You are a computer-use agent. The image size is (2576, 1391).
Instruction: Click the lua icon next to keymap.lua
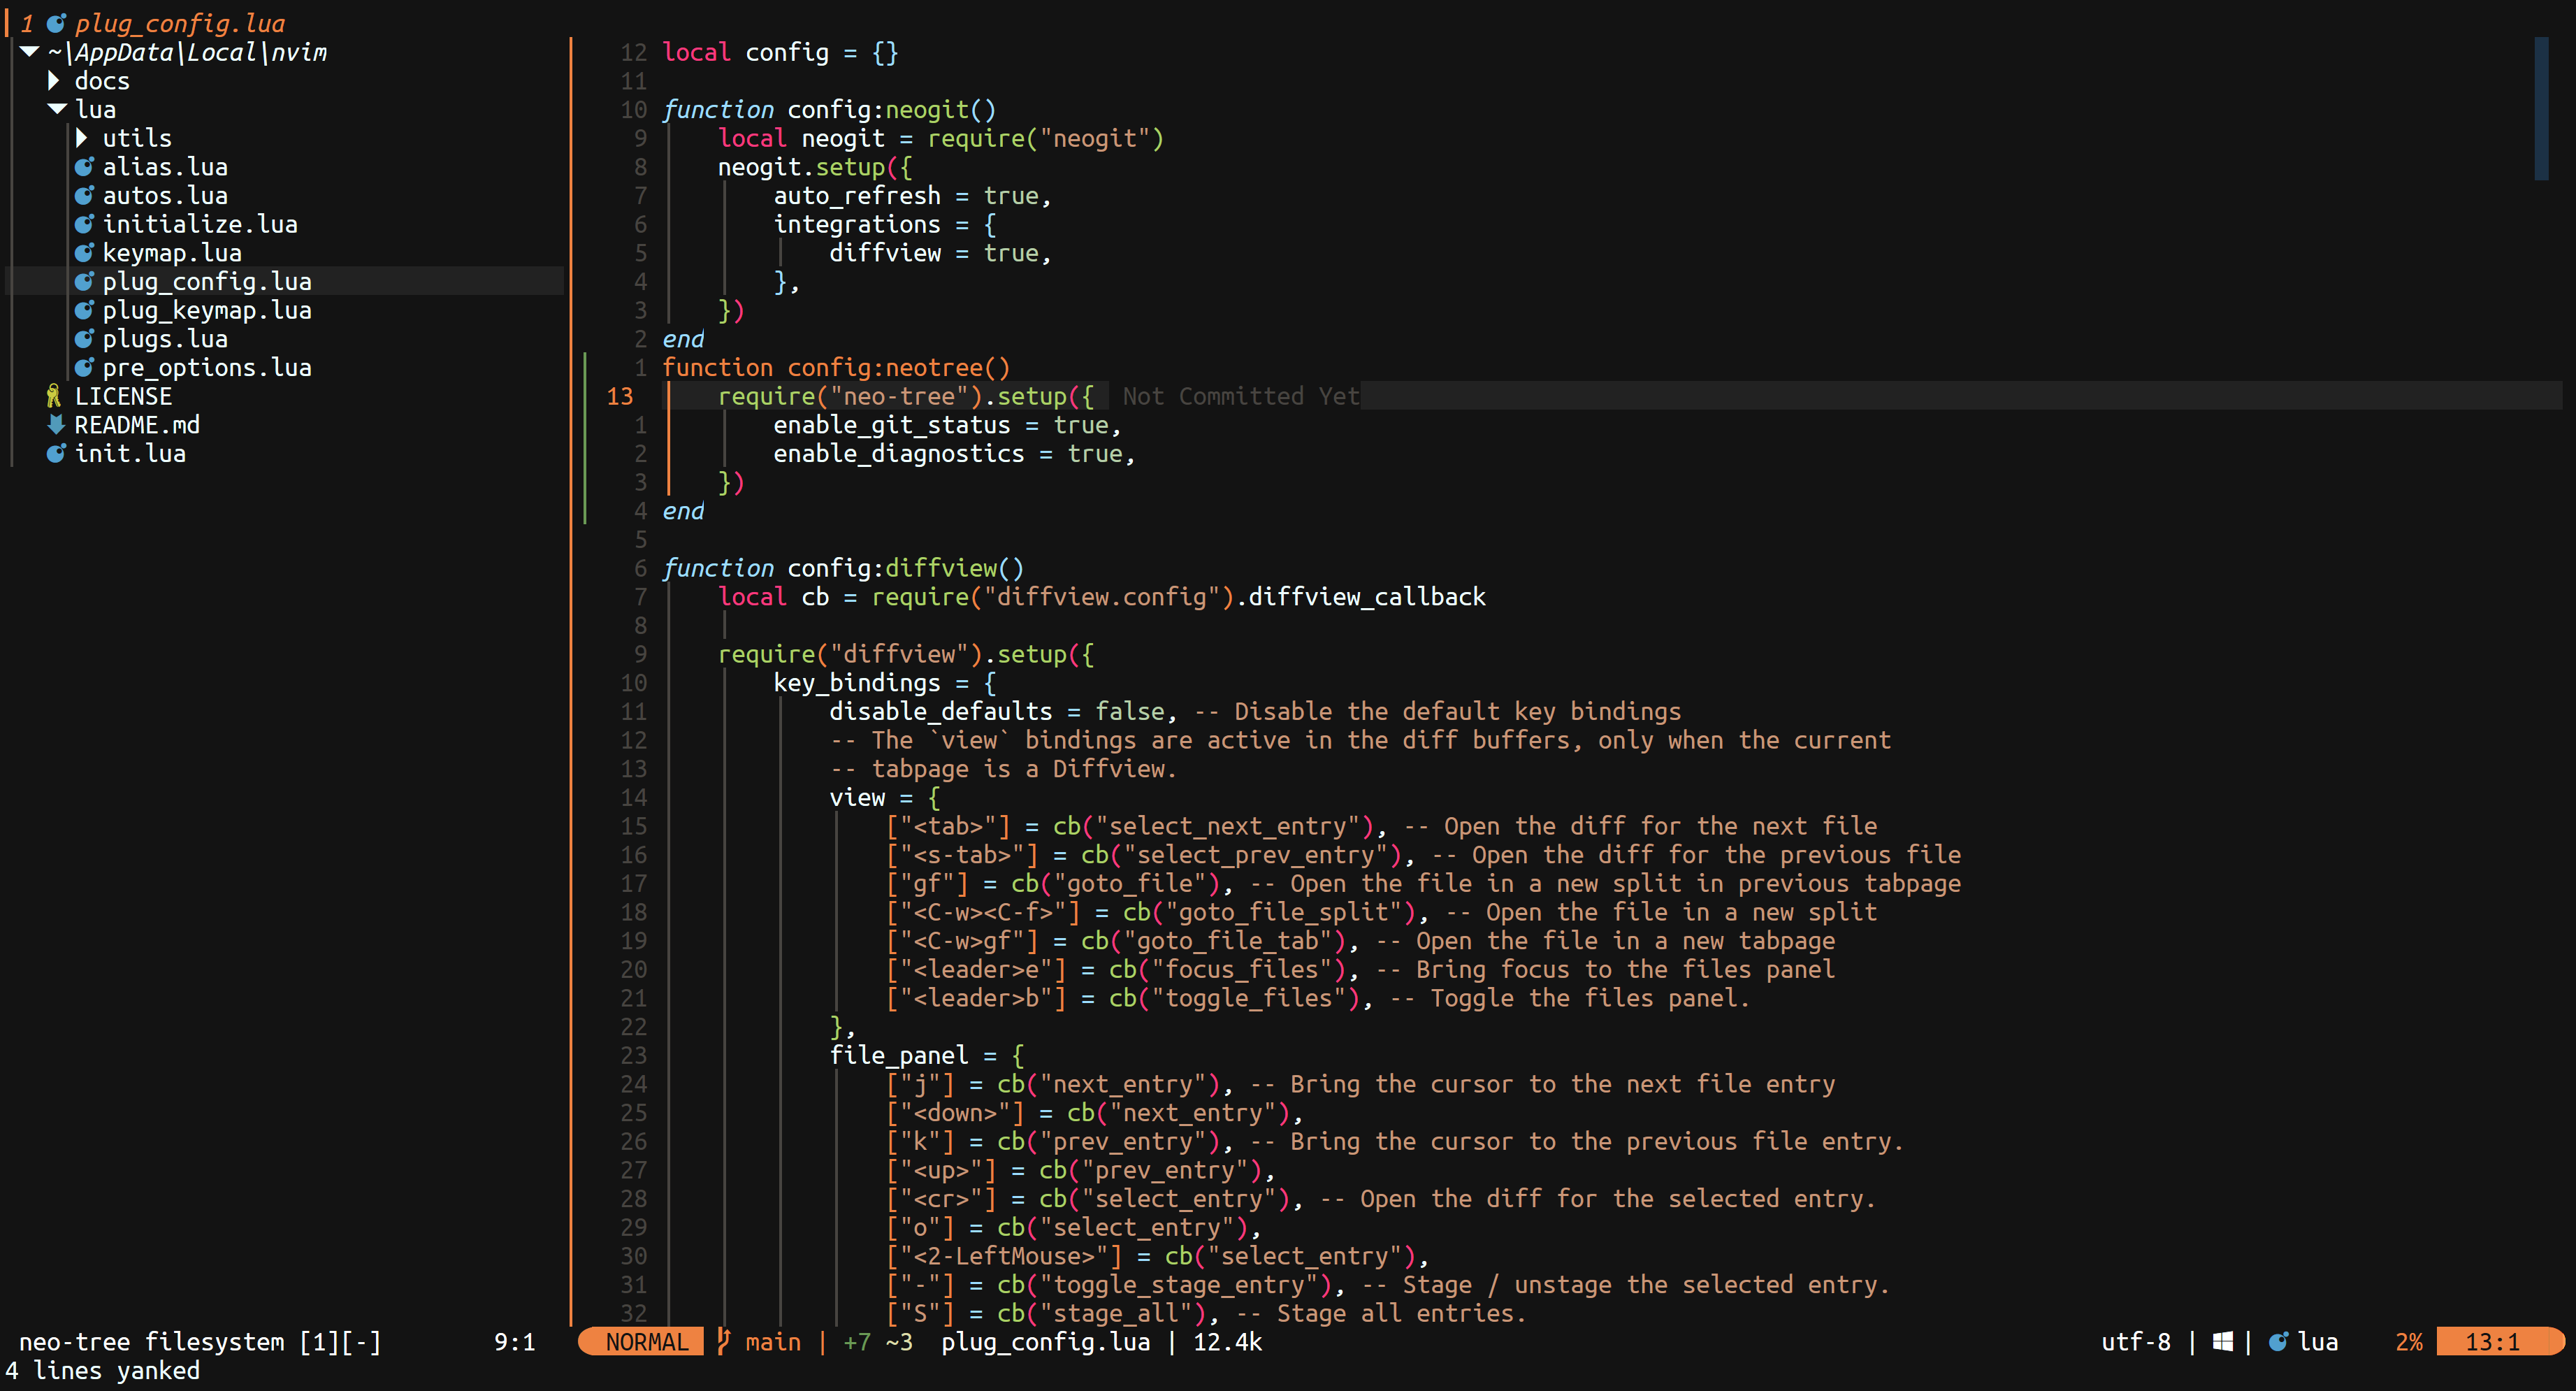(x=84, y=253)
